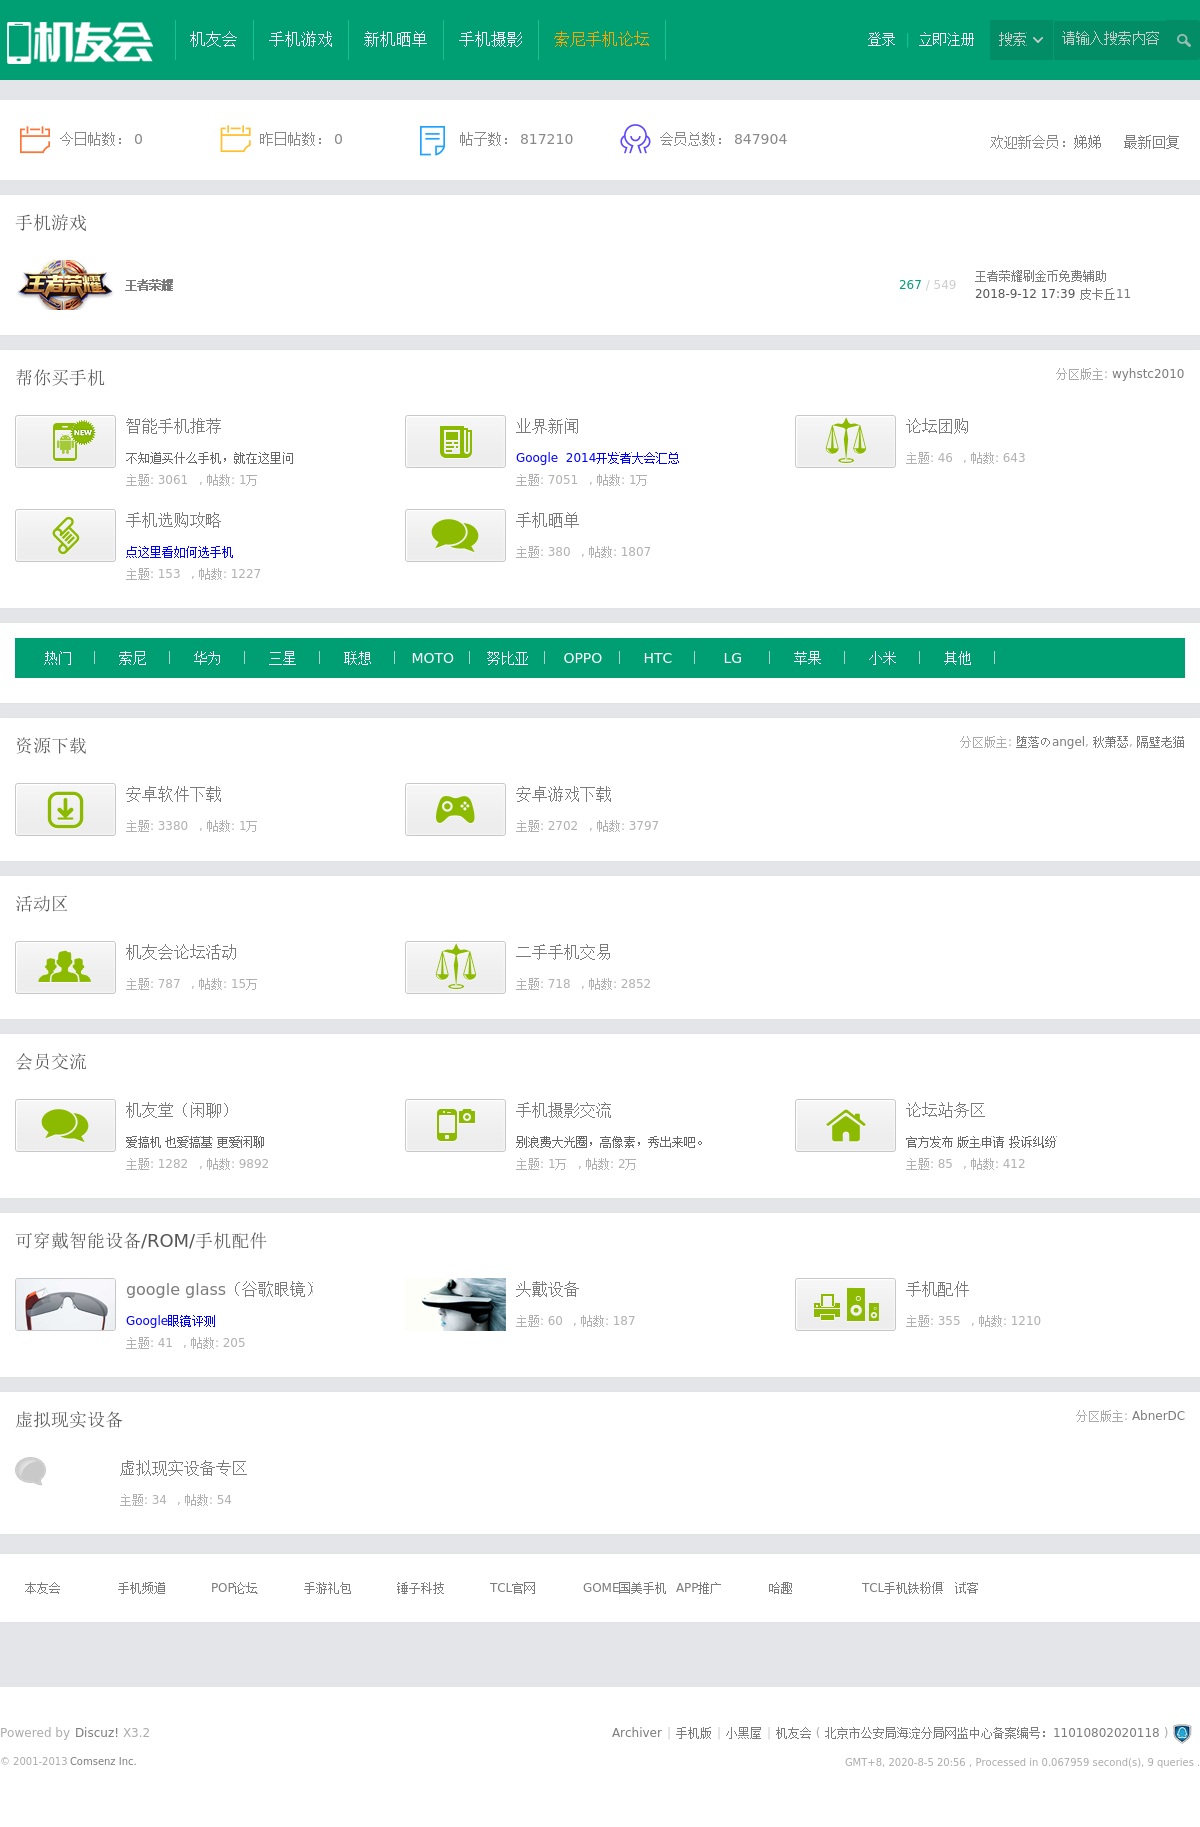Select the 华为 brand tab
Image resolution: width=1200 pixels, height=1827 pixels.
click(x=207, y=658)
